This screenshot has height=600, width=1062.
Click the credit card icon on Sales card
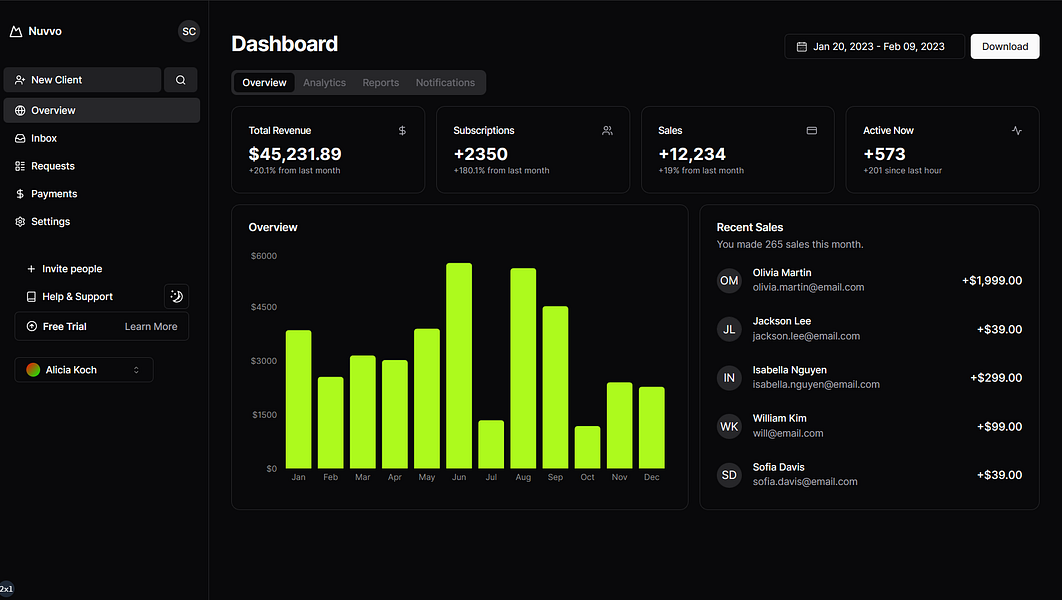(x=811, y=130)
